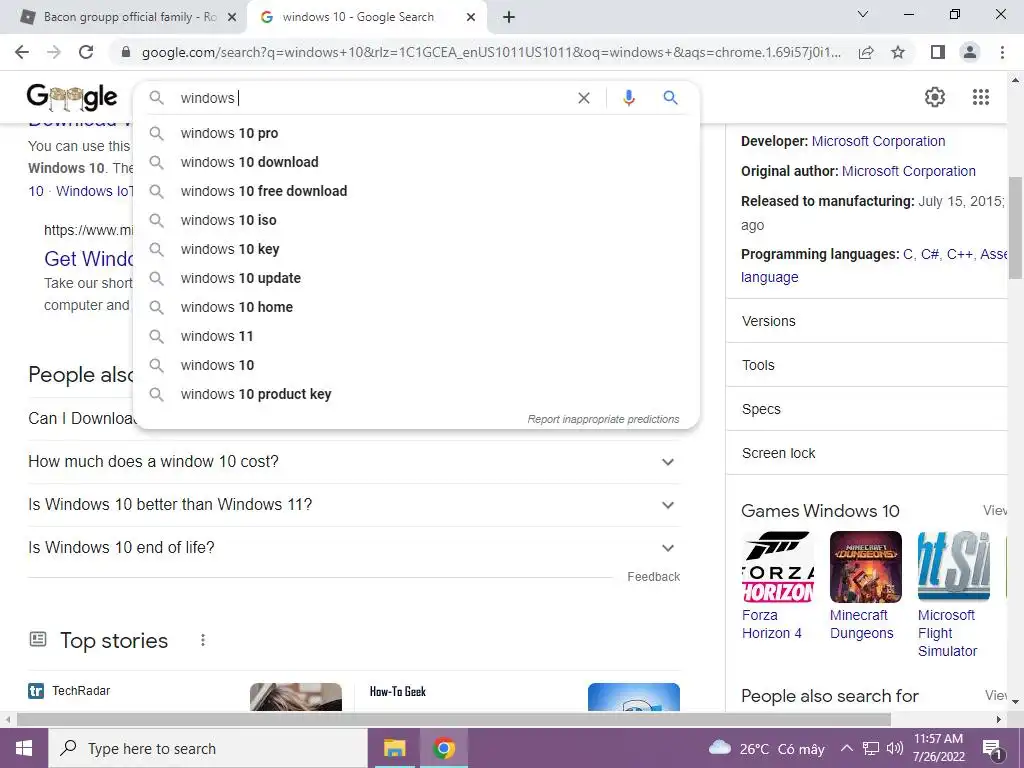Viewport: 1024px width, 768px height.
Task: Open Original author Microsoft Corporation link
Action: (909, 171)
